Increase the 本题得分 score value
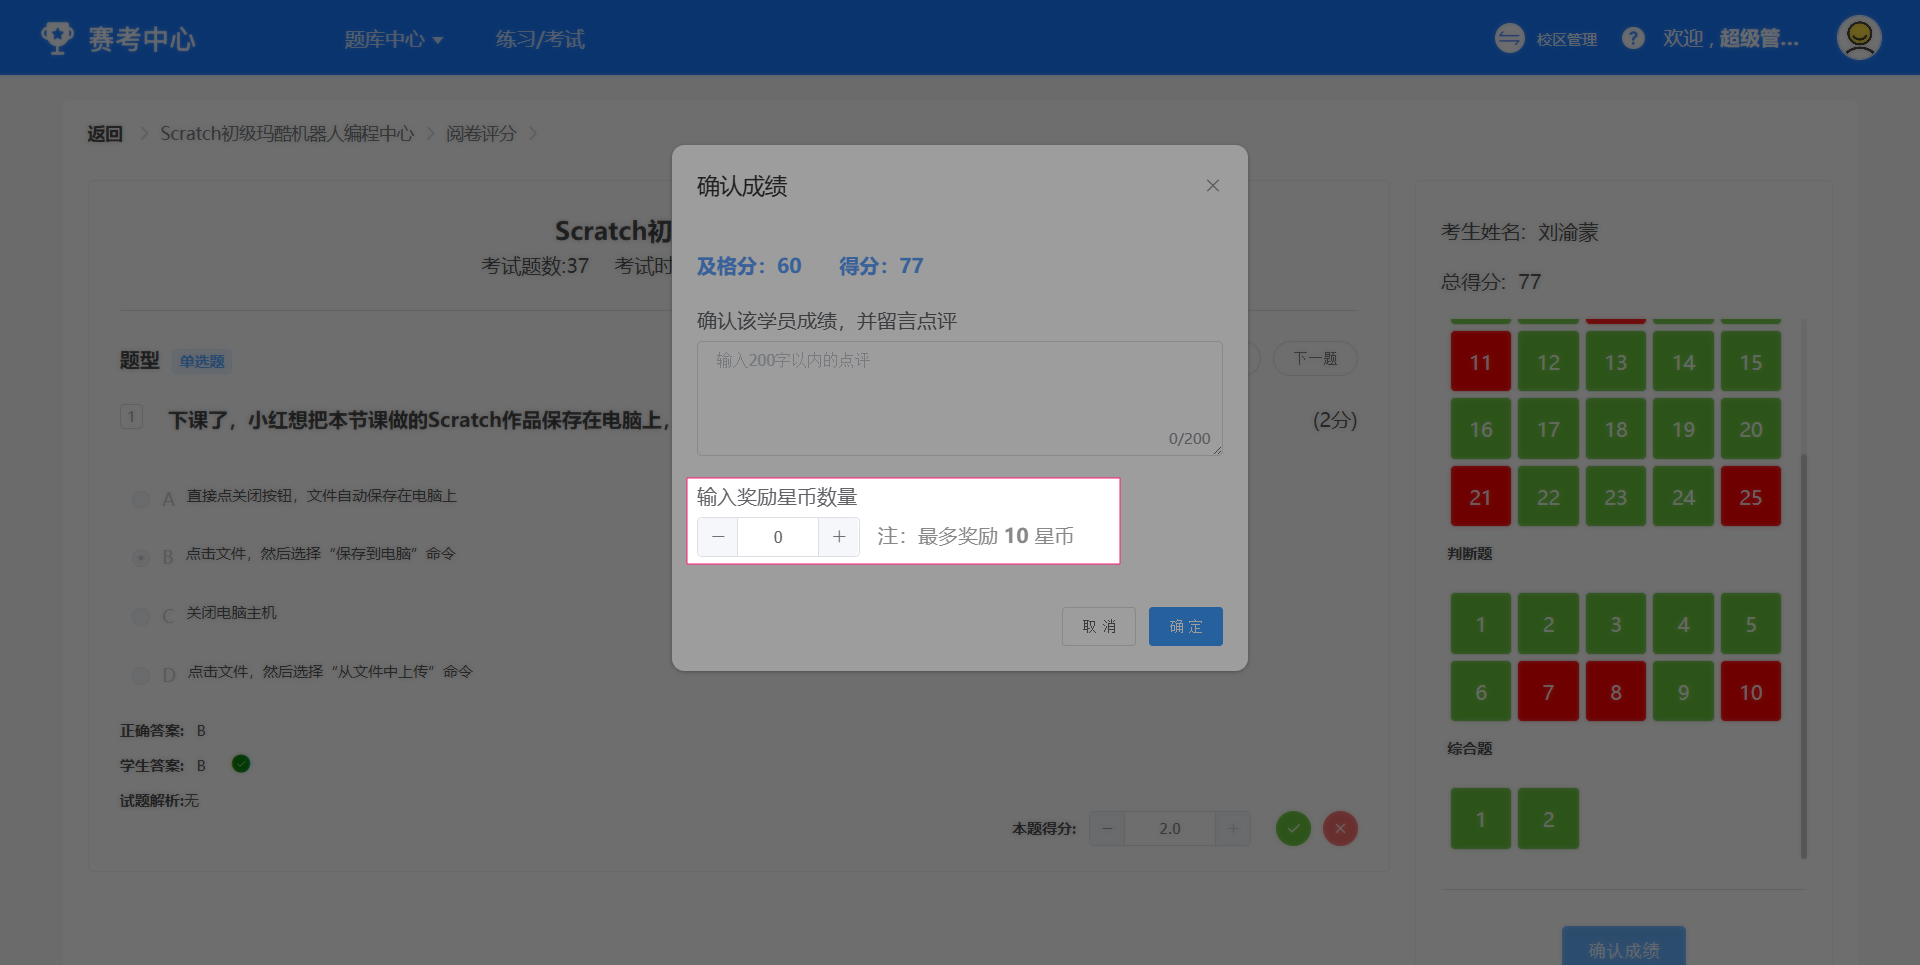 click(1233, 829)
